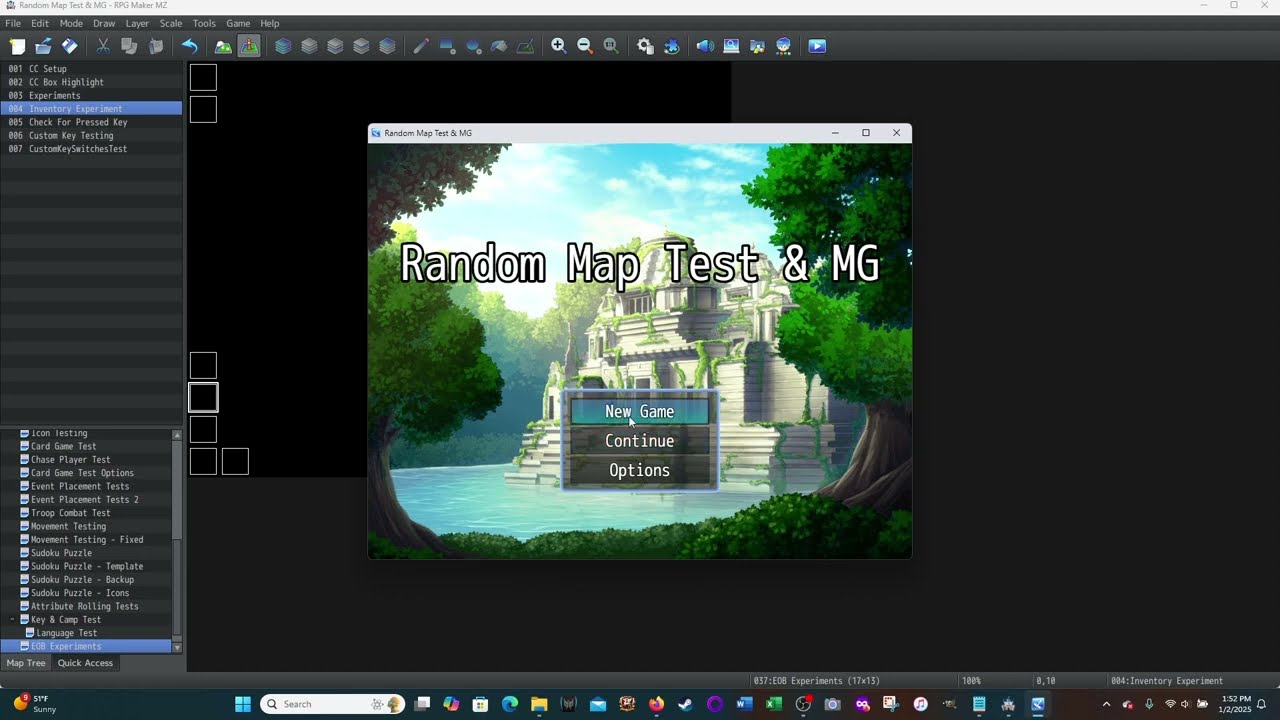Open the Mode menu

click(71, 23)
